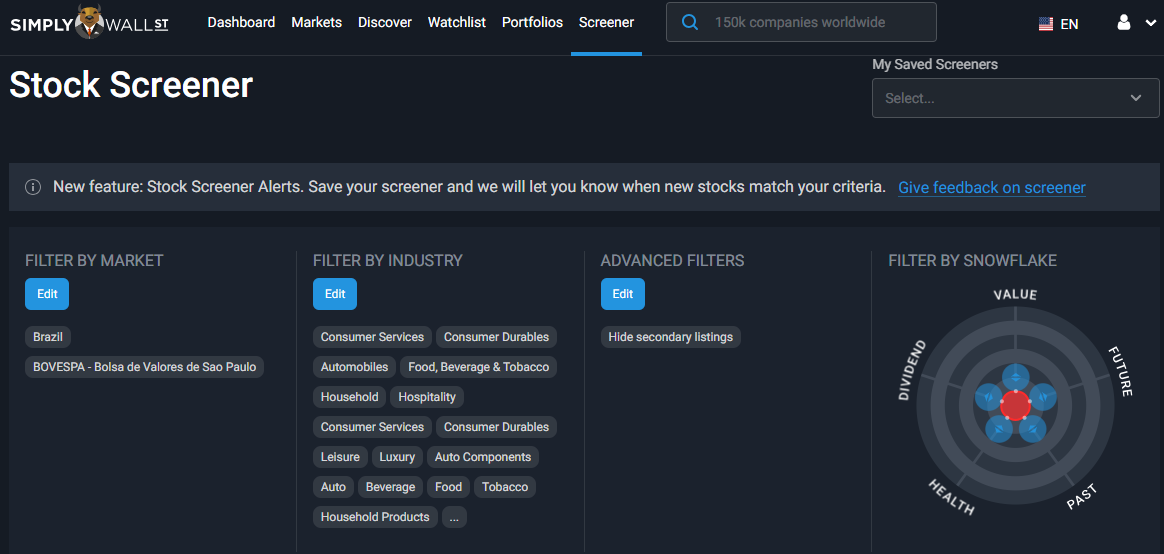Click the info icon in the banner
The image size is (1164, 554).
(x=33, y=187)
